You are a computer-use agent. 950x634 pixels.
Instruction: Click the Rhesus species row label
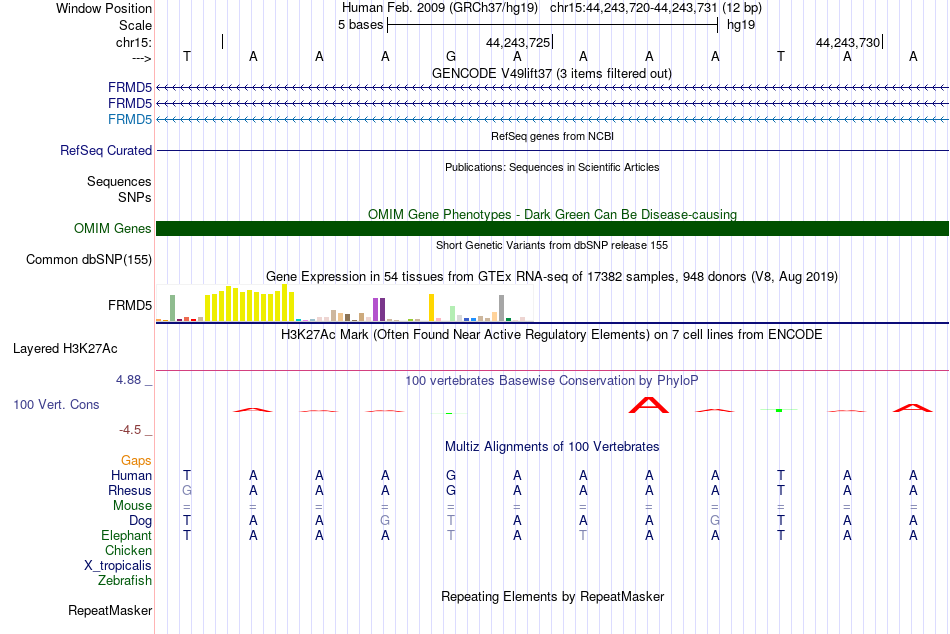(130, 490)
